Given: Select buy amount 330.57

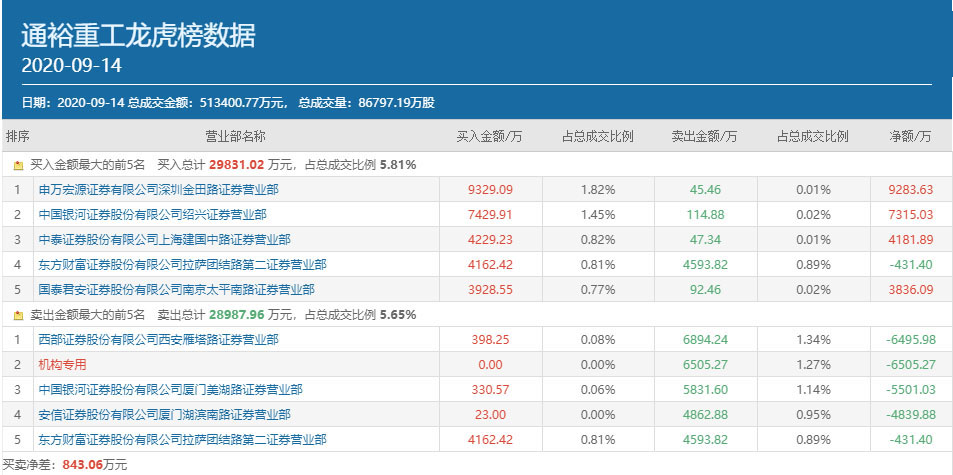Looking at the screenshot, I should coord(490,389).
